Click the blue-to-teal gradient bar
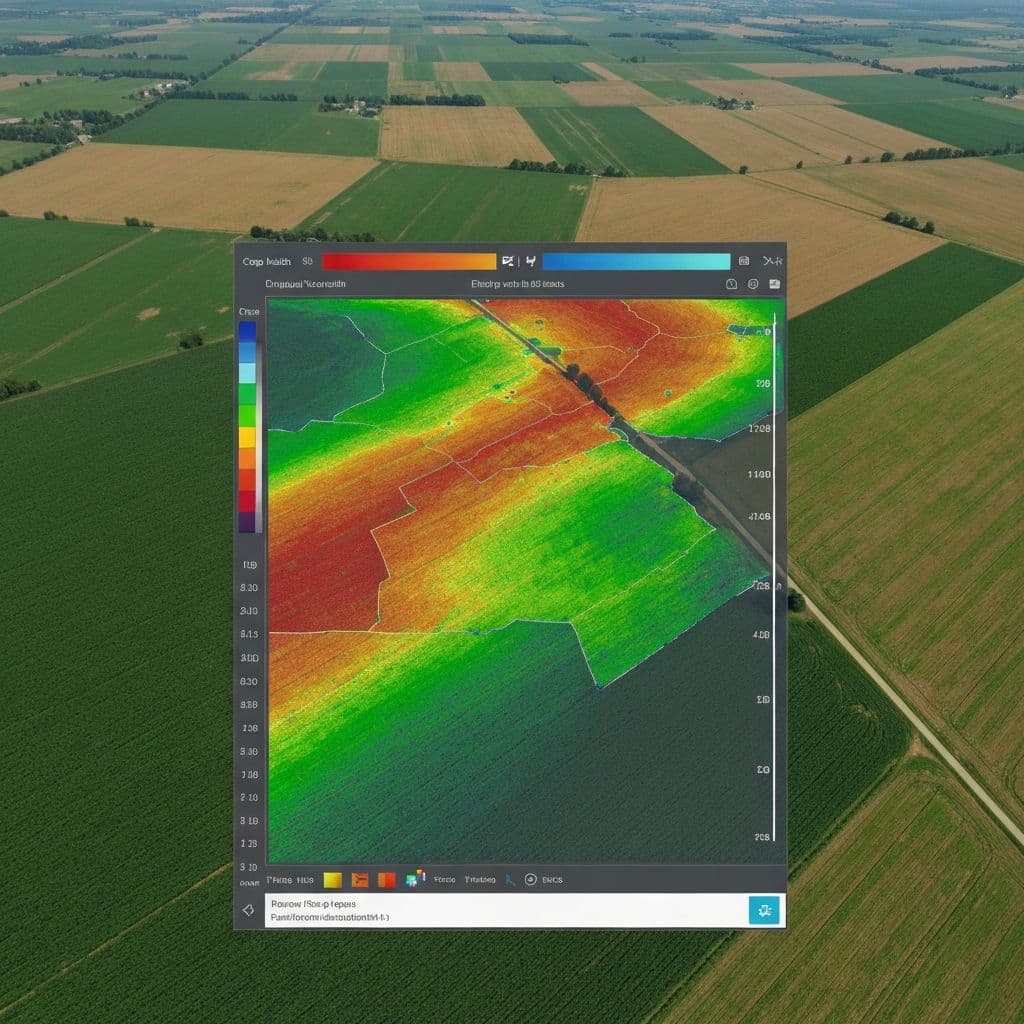 pyautogui.click(x=636, y=261)
